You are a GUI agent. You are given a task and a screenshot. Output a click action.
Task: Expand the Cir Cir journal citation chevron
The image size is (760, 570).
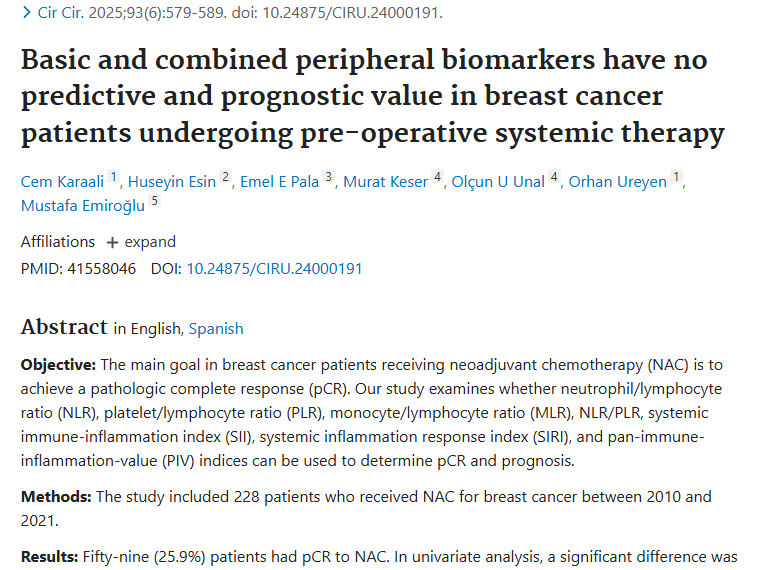[x=26, y=14]
